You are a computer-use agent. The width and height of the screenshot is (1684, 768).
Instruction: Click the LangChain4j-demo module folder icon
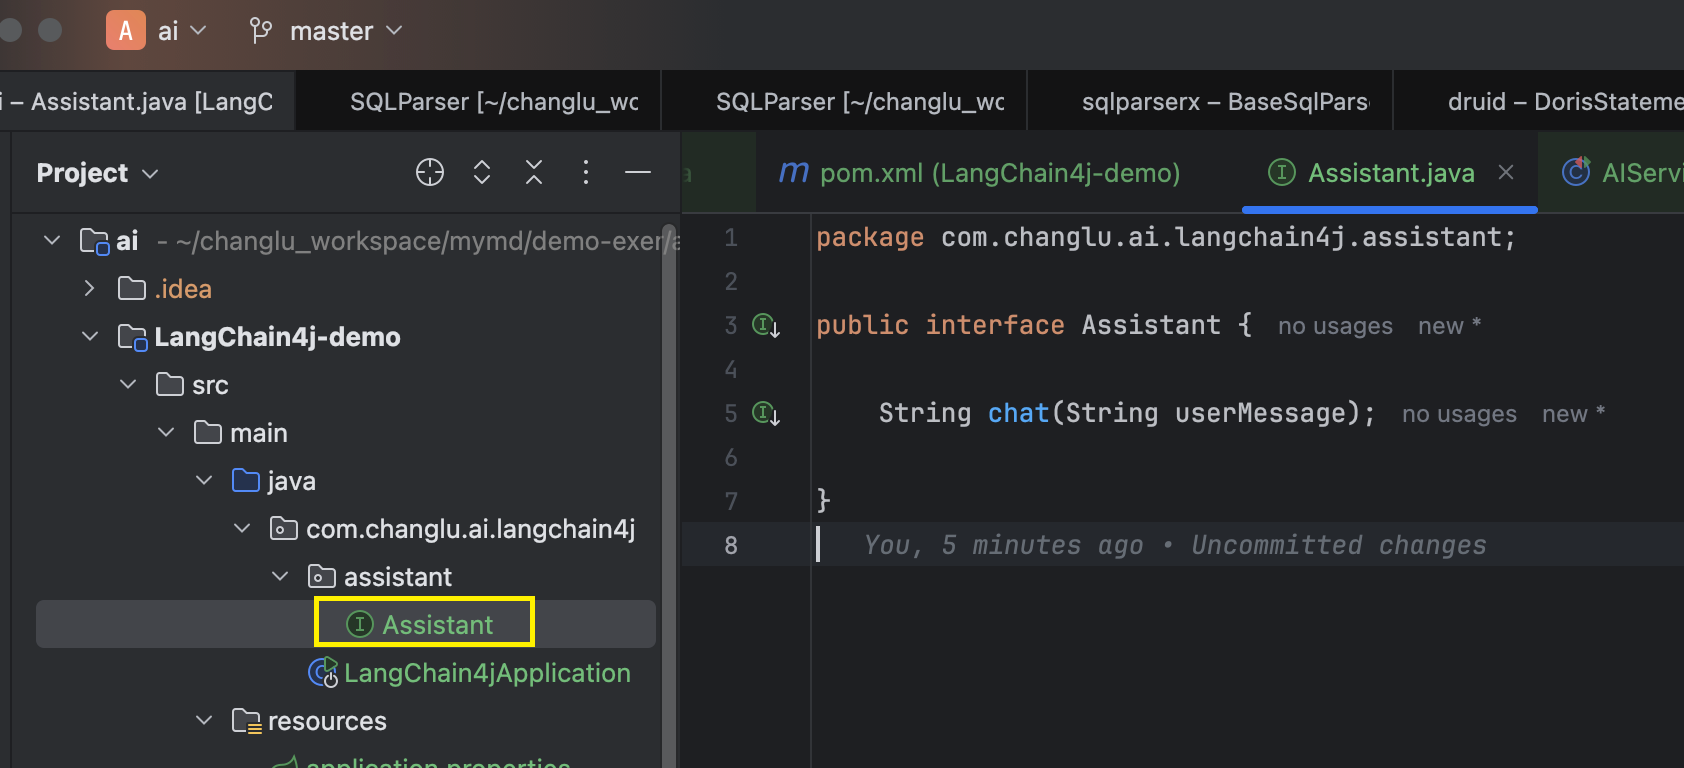133,337
